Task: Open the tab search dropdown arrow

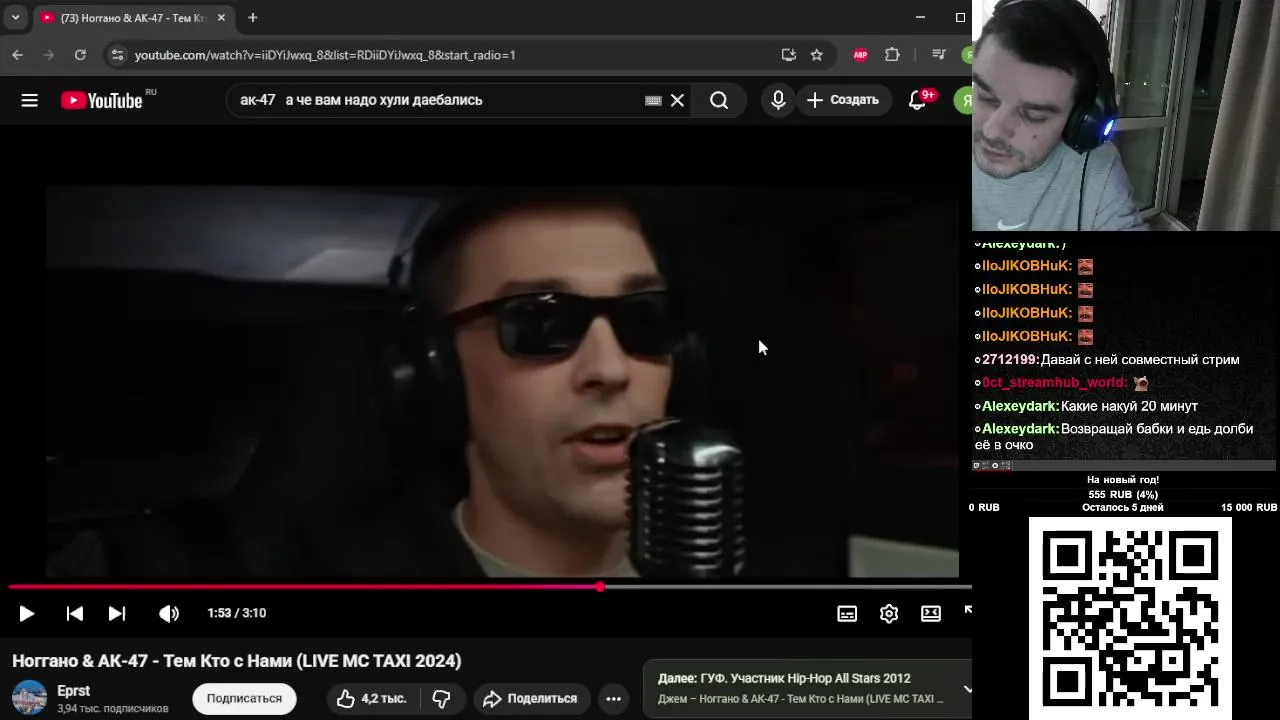Action: [15, 18]
